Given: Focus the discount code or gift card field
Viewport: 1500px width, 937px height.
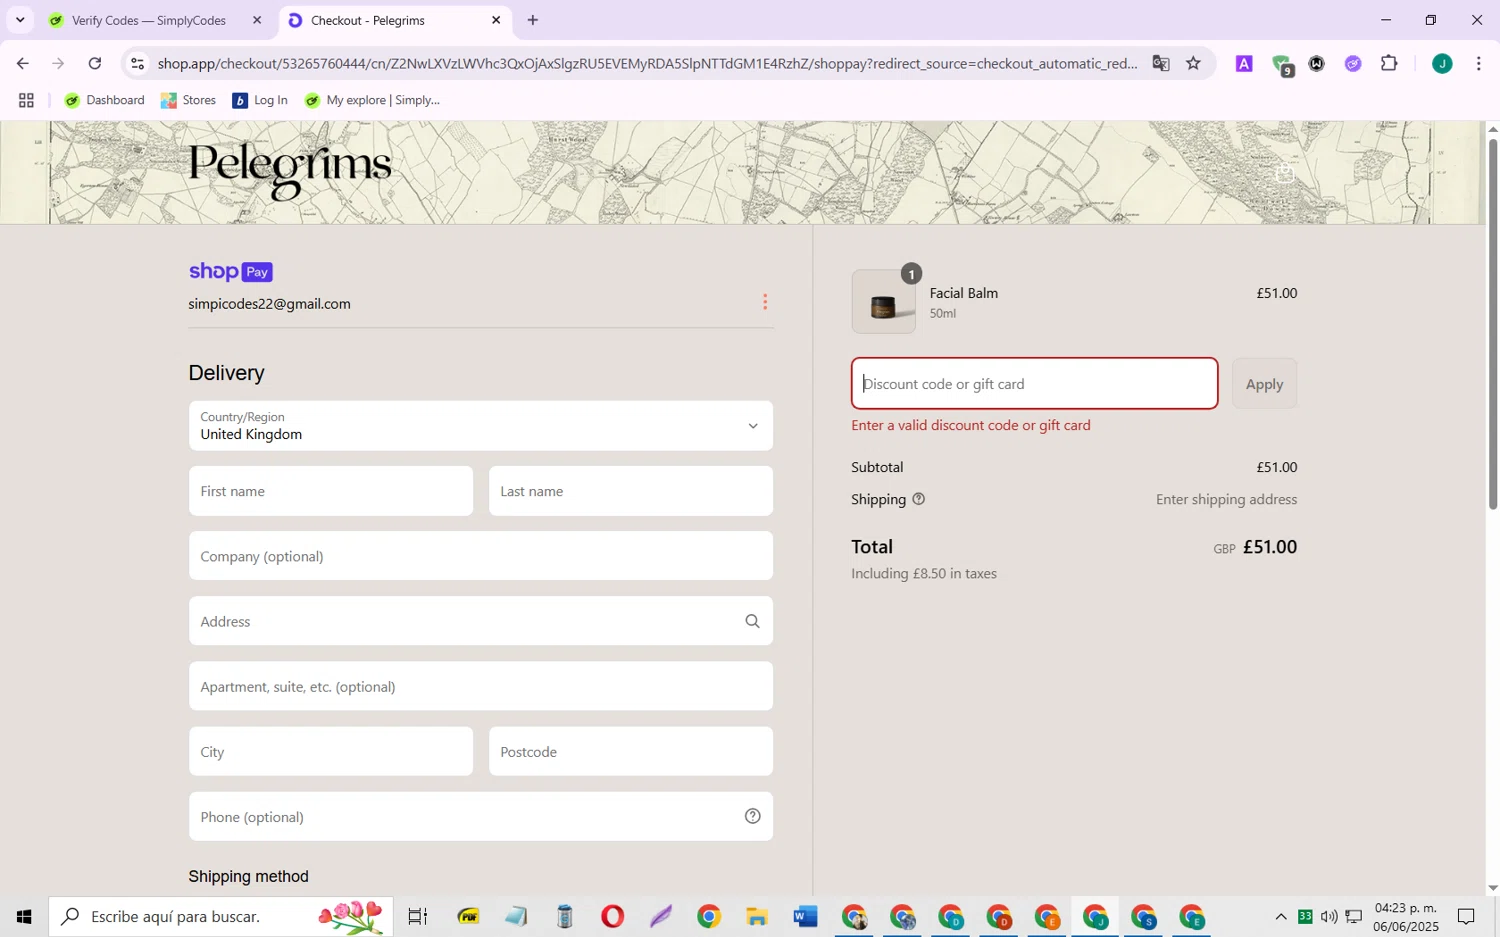Looking at the screenshot, I should (1034, 384).
